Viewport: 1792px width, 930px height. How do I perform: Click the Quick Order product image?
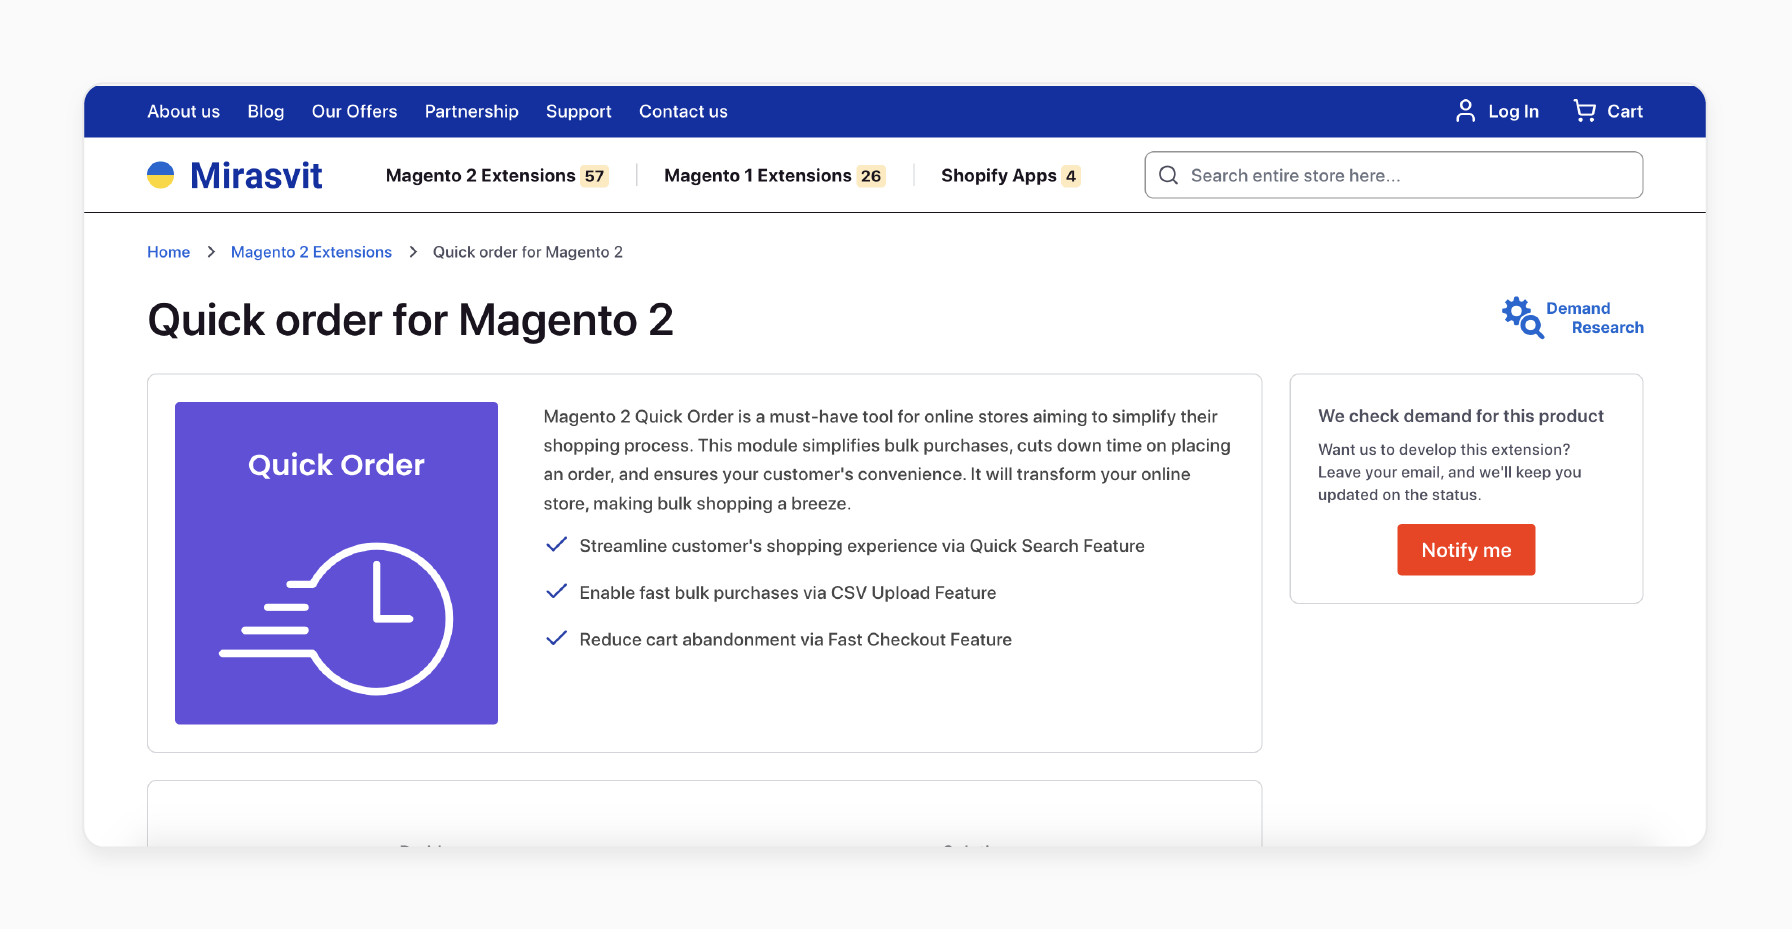(336, 563)
